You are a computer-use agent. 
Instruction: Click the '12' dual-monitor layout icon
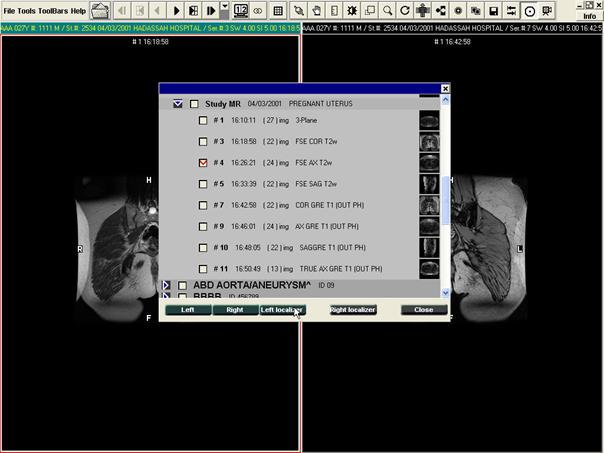click(241, 11)
